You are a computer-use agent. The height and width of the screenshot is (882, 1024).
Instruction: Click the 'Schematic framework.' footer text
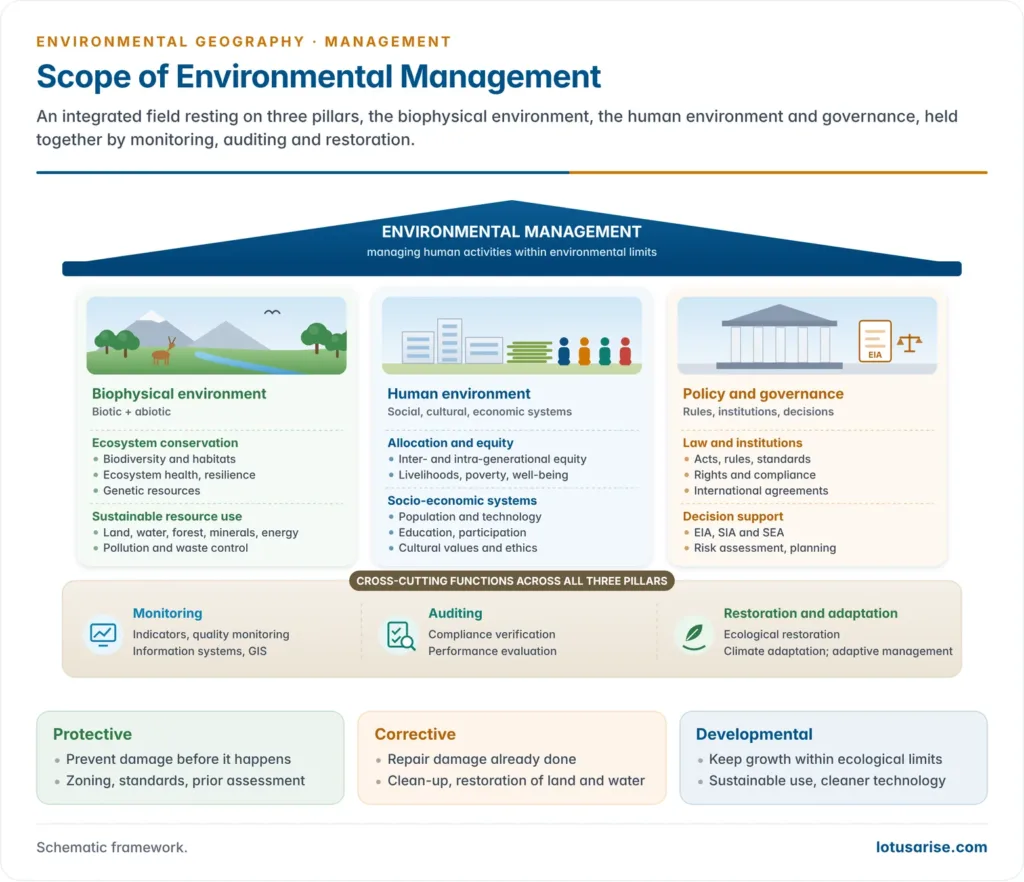point(112,847)
